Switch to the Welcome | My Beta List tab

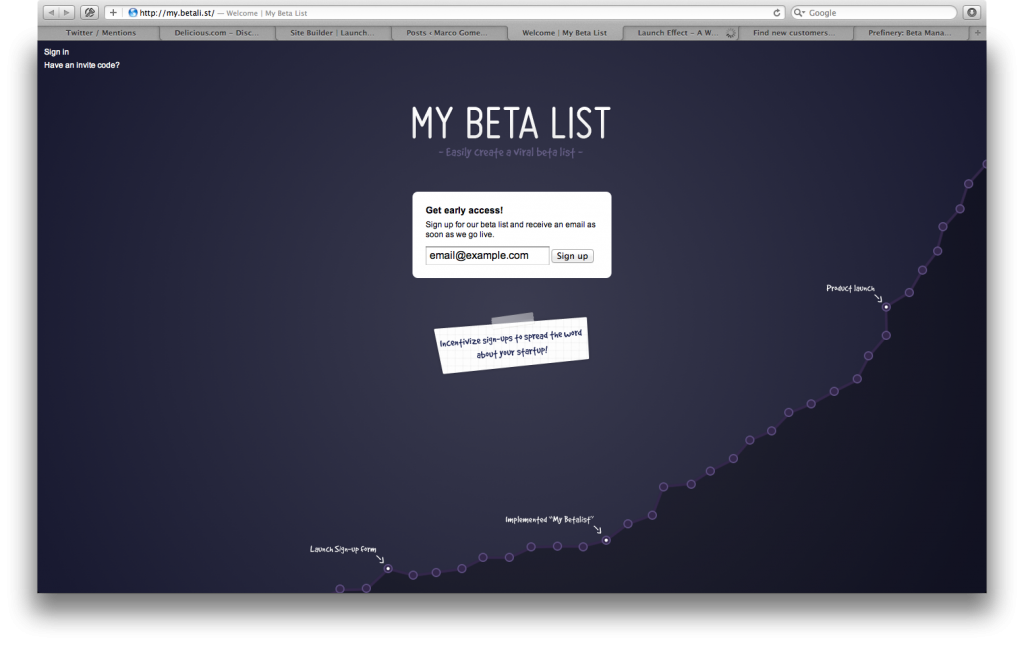(x=565, y=32)
